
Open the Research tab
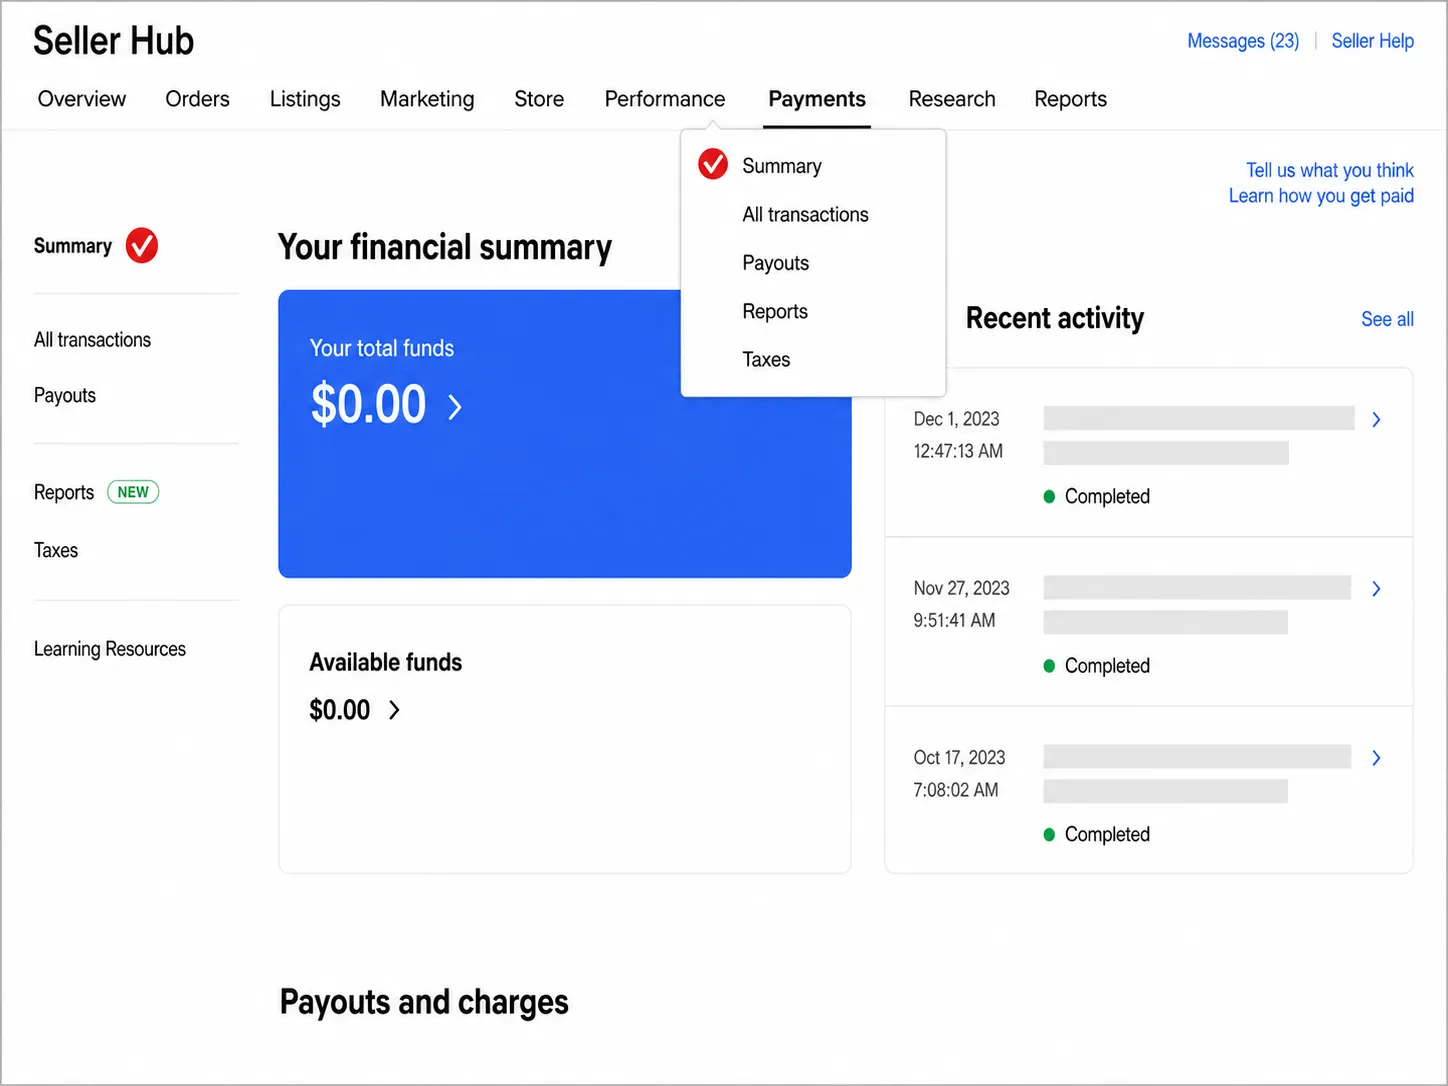coord(952,99)
